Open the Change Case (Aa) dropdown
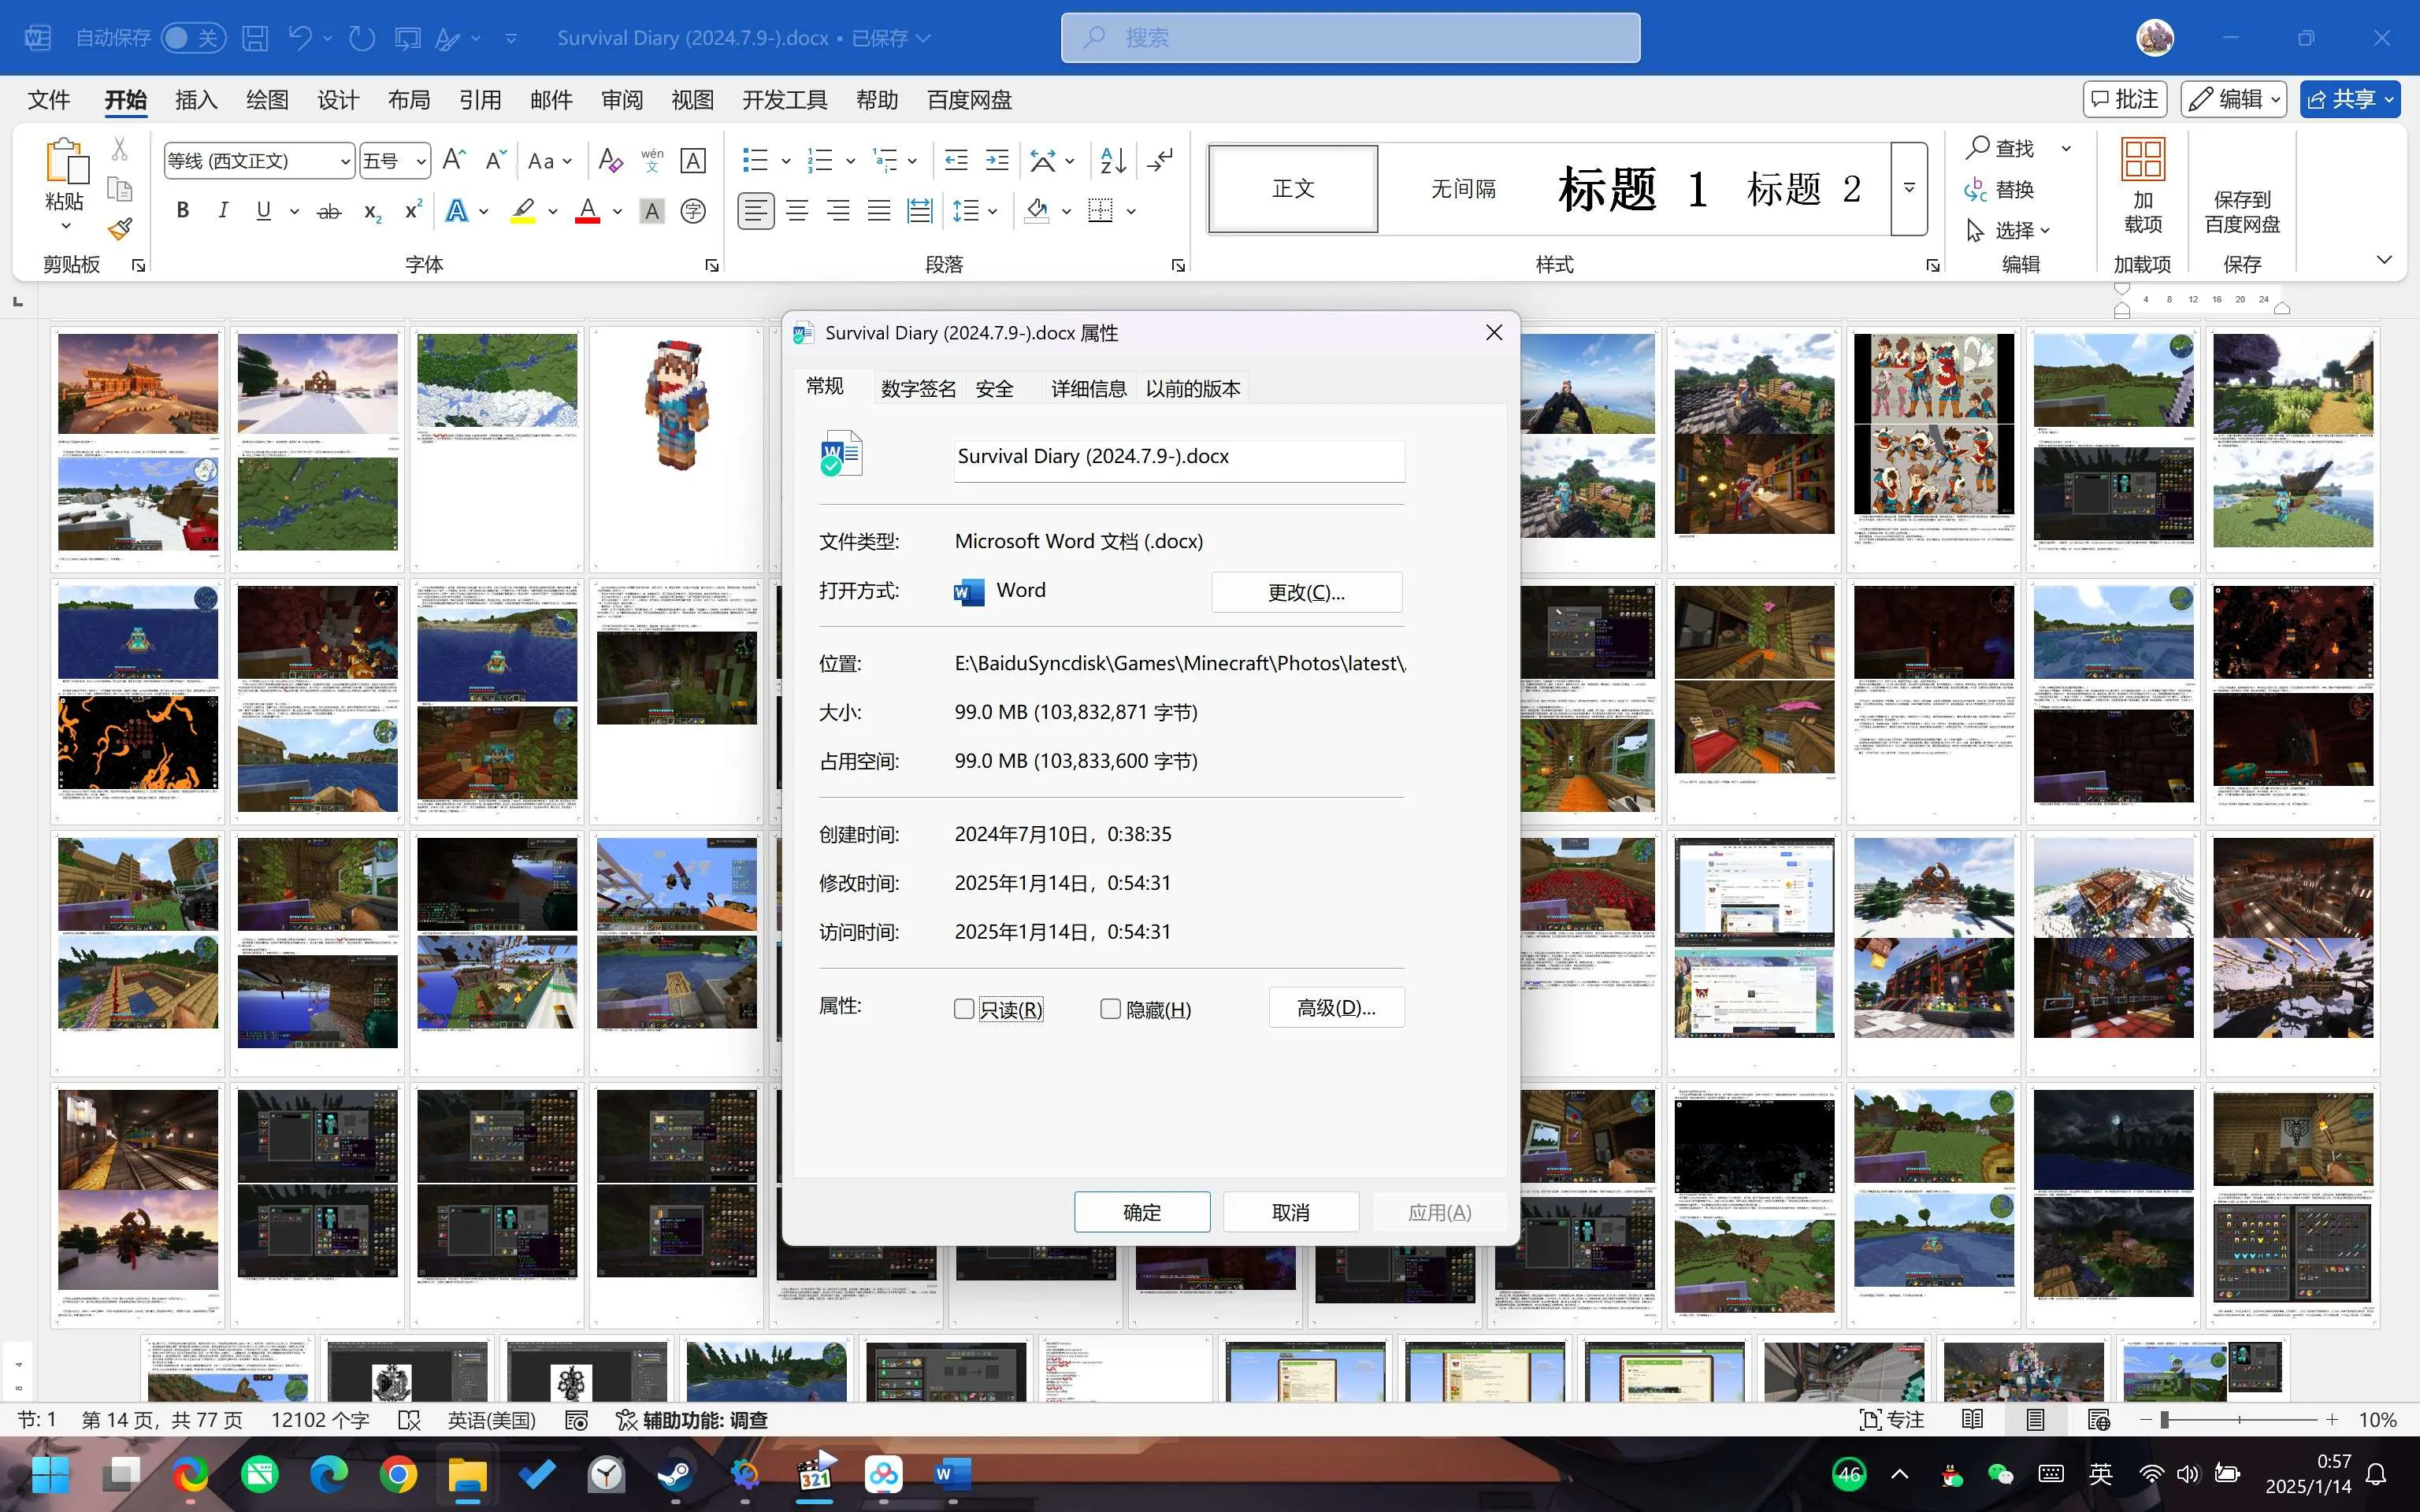The height and width of the screenshot is (1512, 2420). pos(549,160)
